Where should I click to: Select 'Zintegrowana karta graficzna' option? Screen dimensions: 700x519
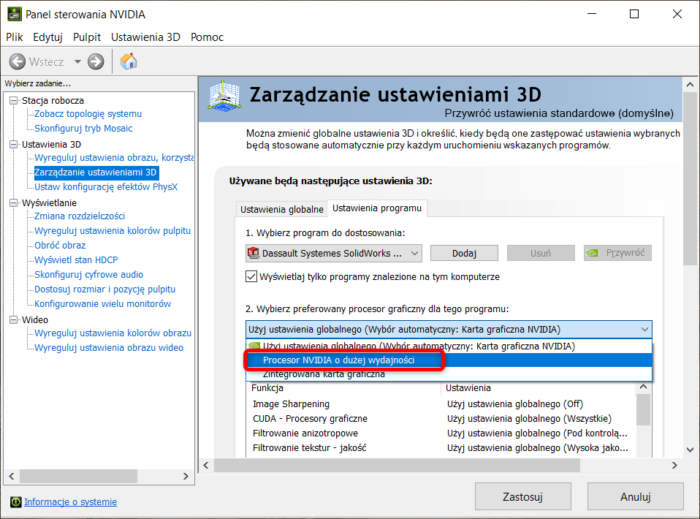pyautogui.click(x=449, y=374)
